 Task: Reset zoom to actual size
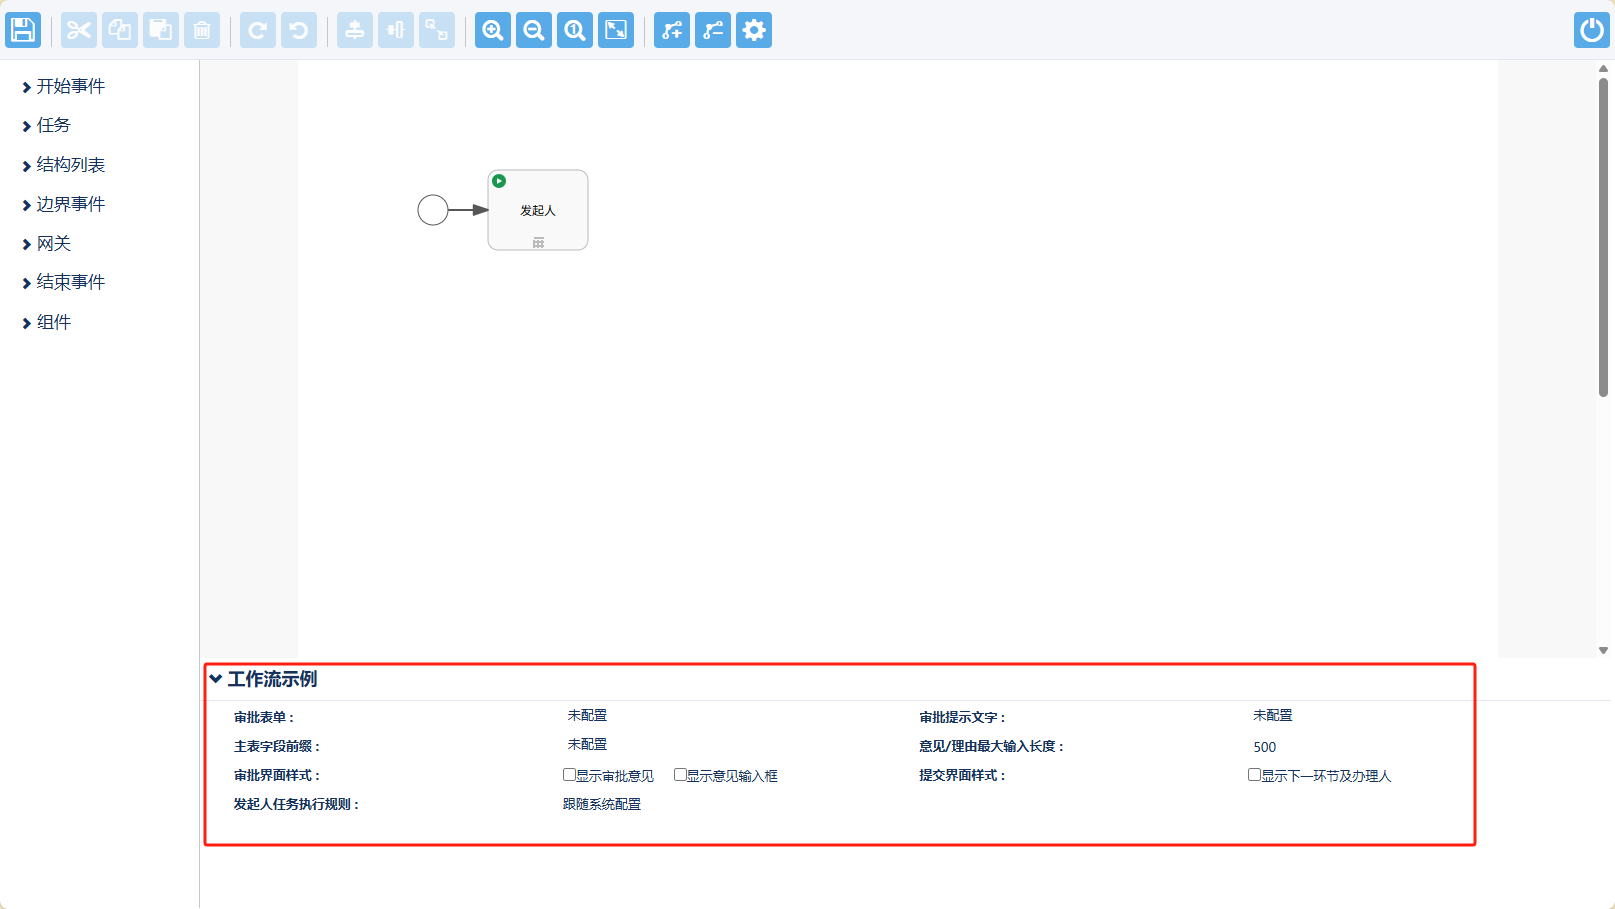point(575,30)
